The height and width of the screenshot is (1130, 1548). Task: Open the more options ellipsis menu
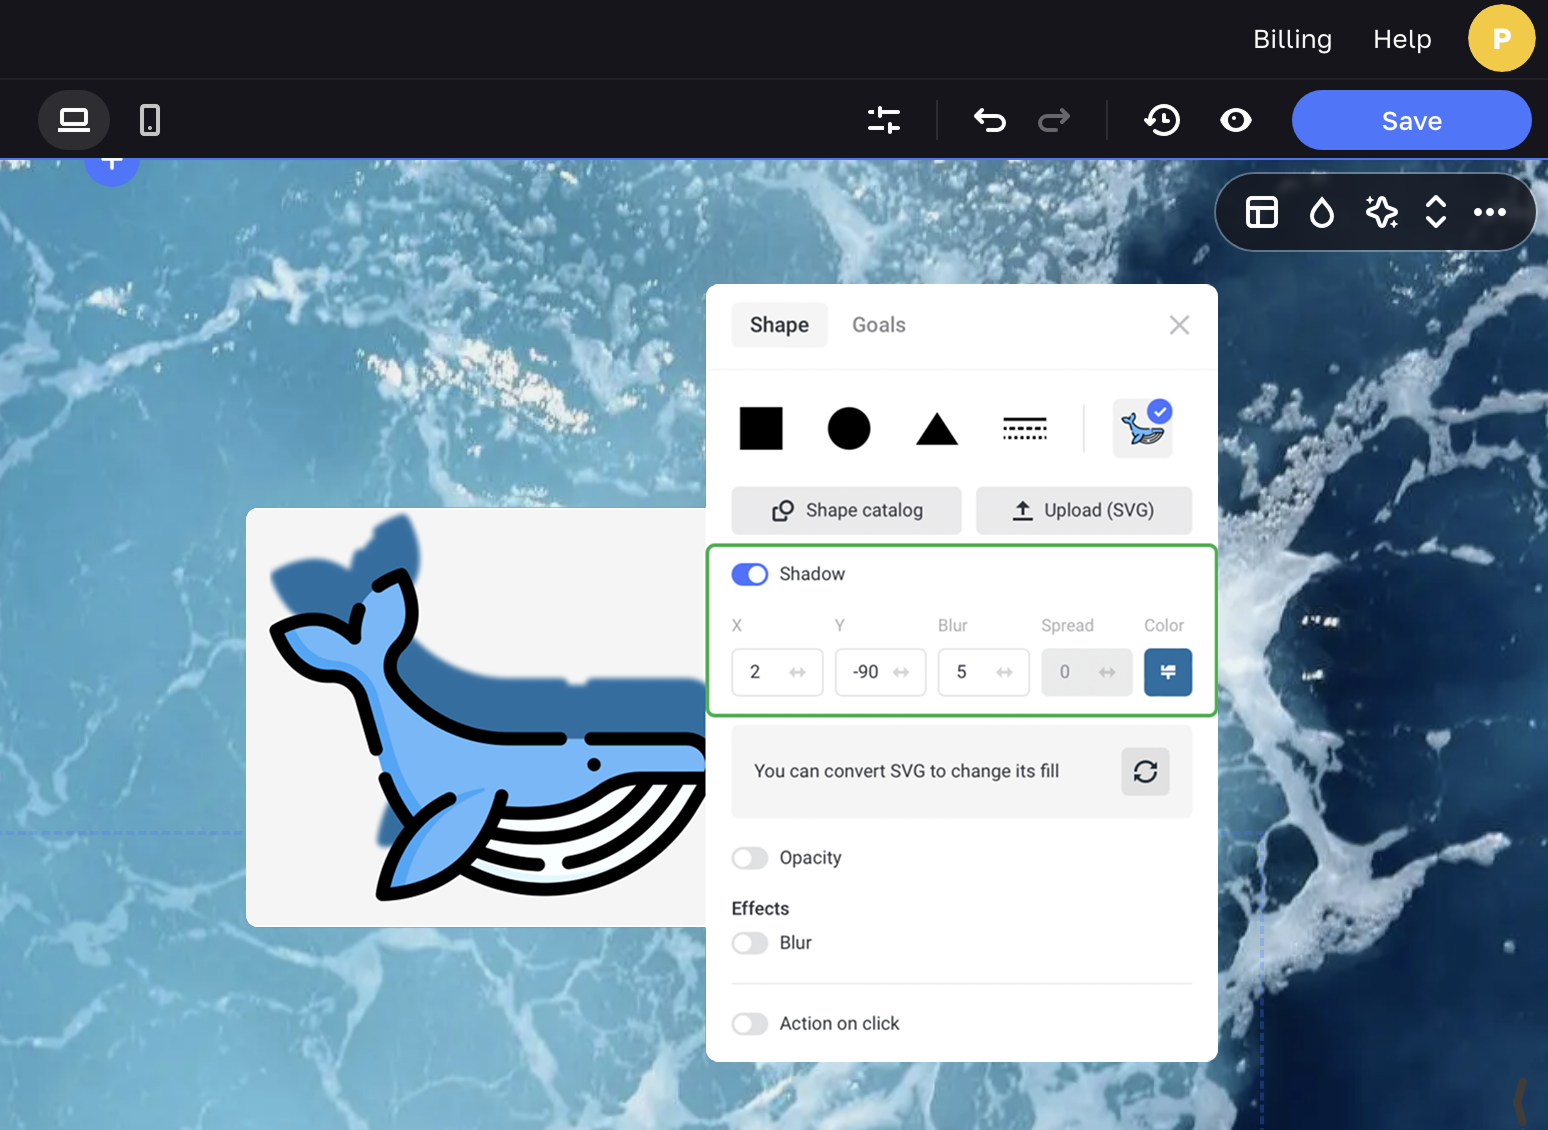pos(1489,212)
